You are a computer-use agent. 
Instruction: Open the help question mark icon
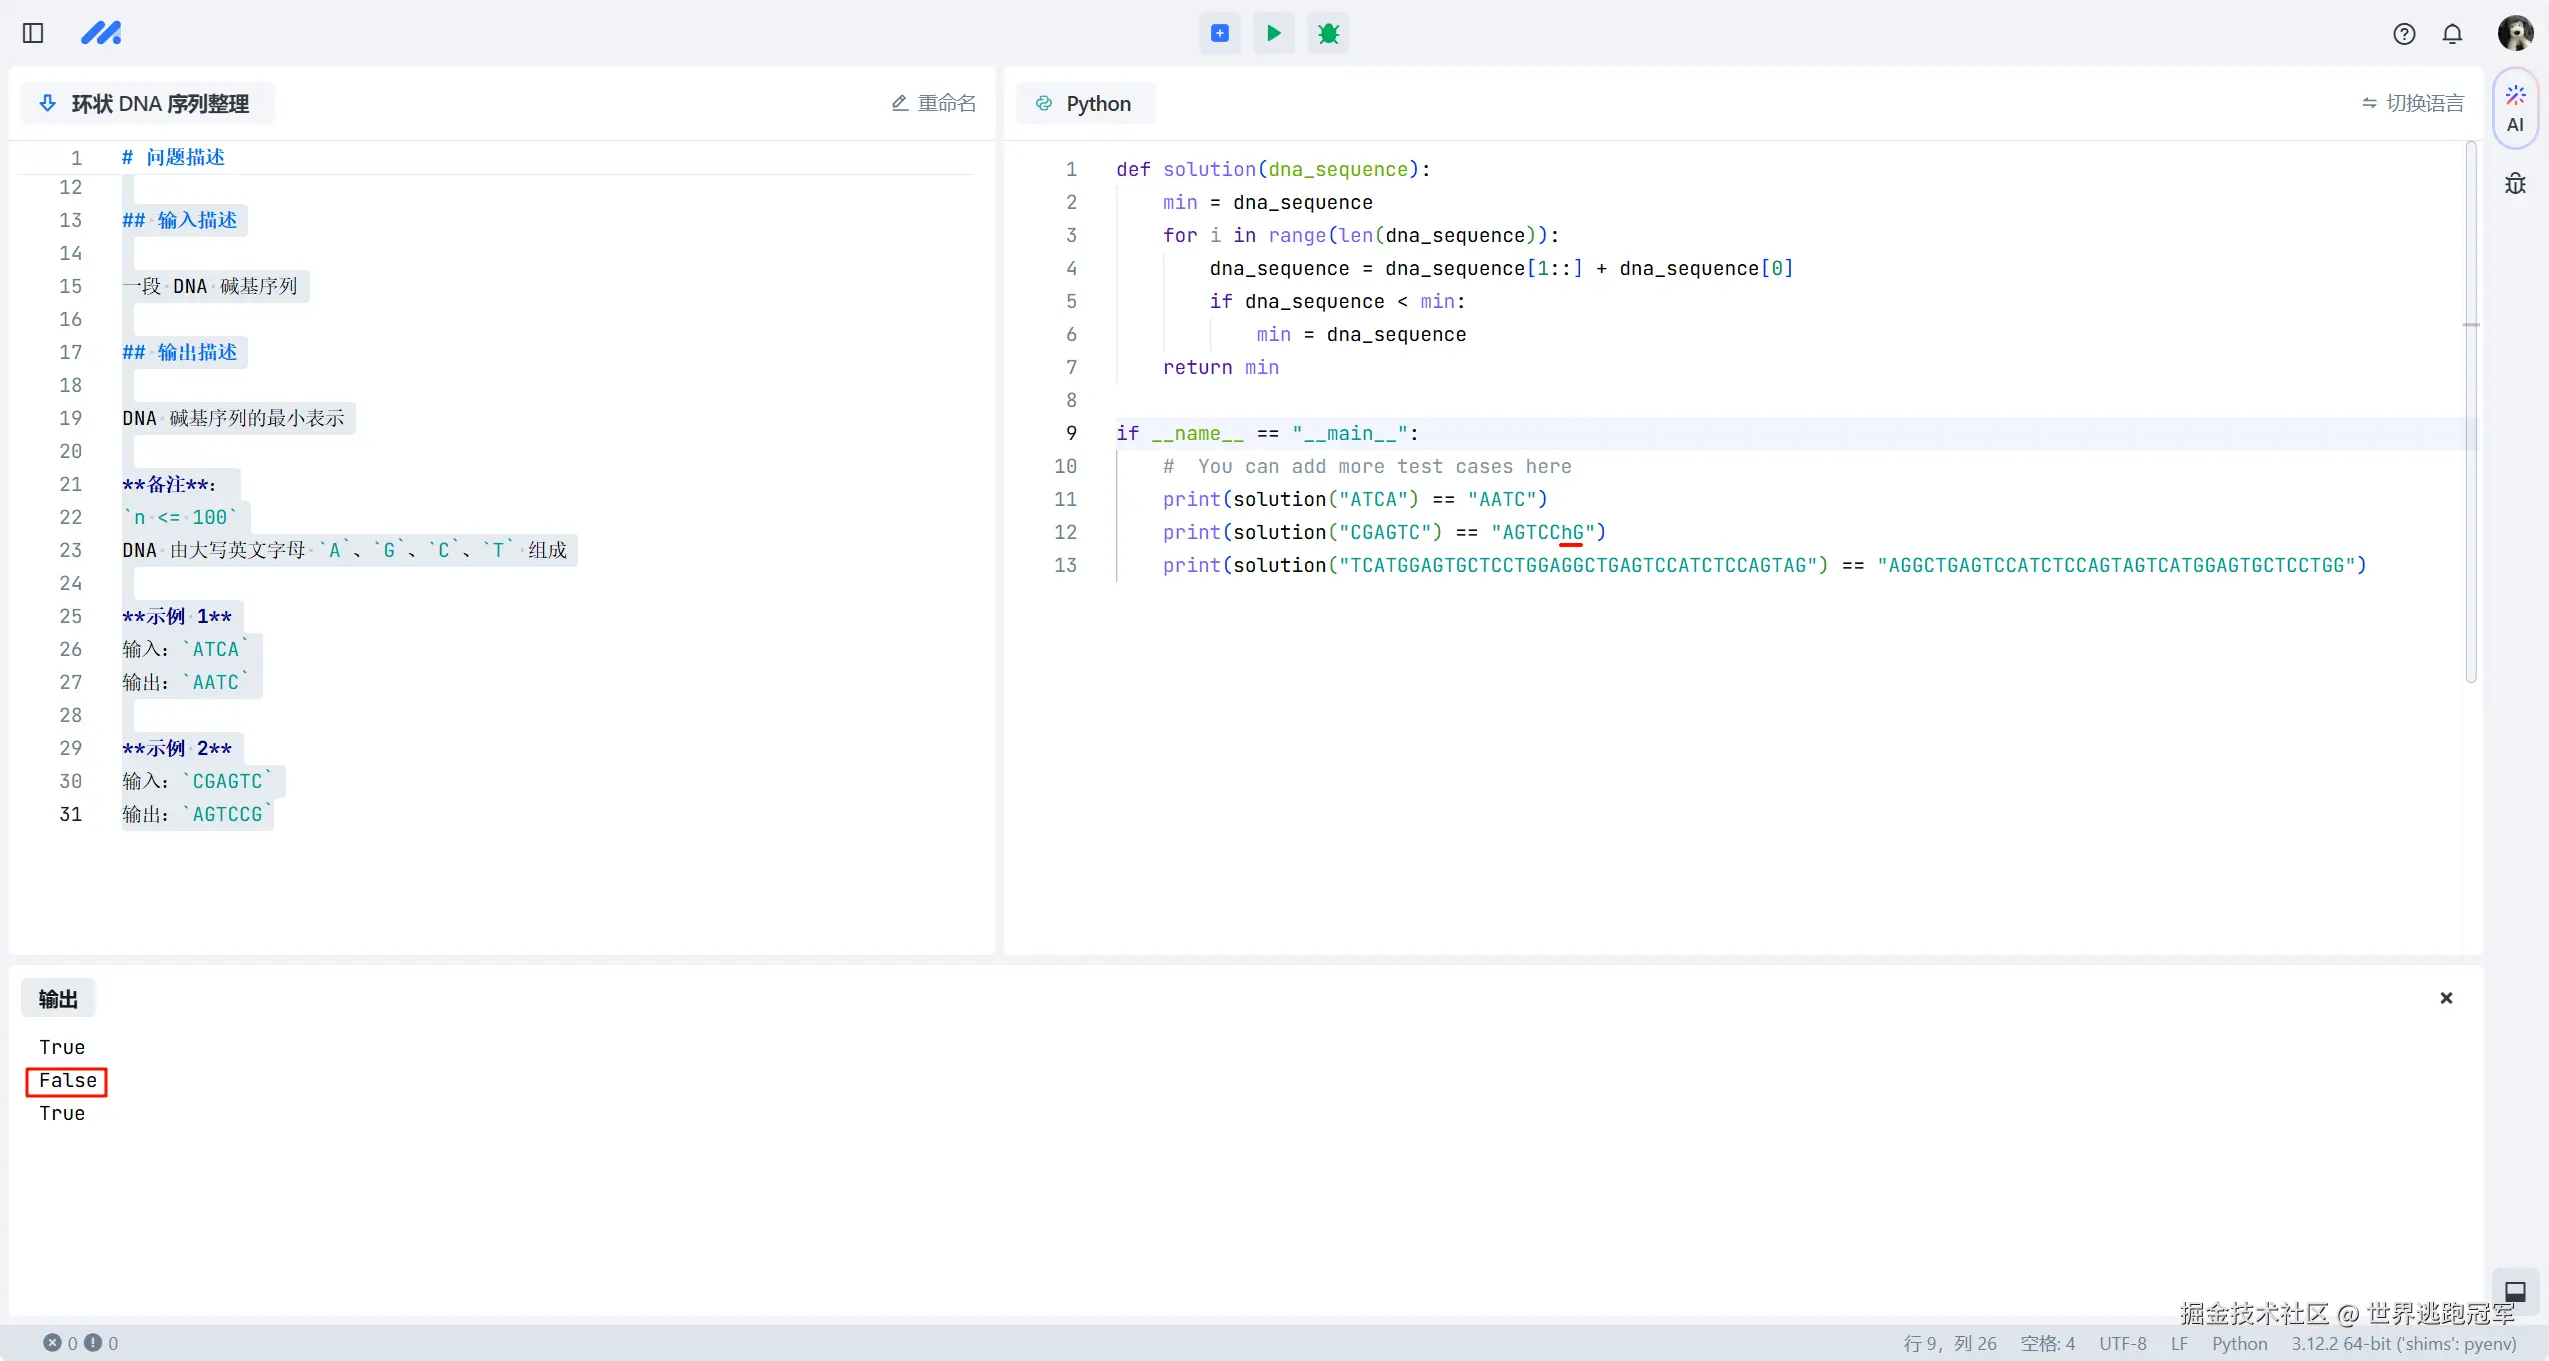(x=2404, y=34)
